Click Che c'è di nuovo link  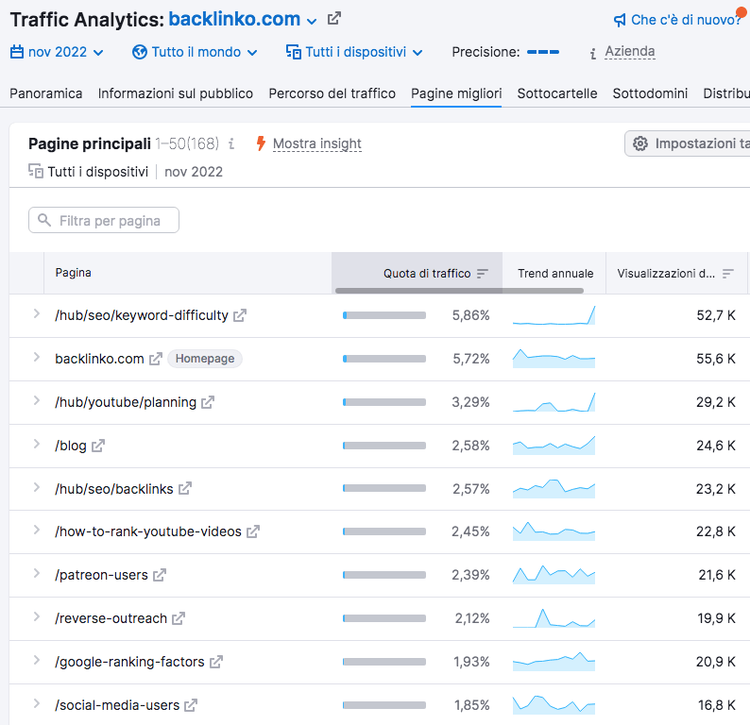tap(686, 20)
